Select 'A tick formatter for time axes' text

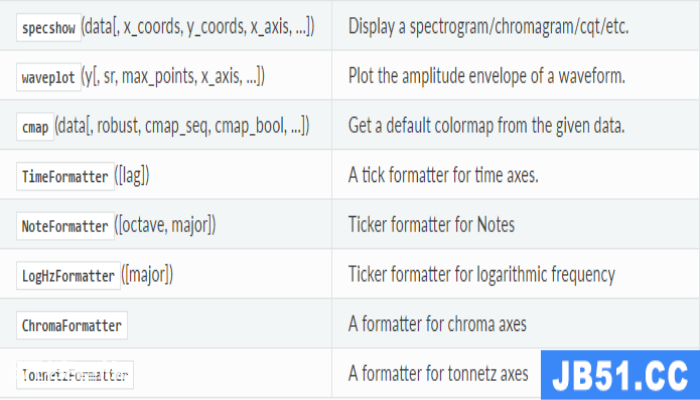443,175
